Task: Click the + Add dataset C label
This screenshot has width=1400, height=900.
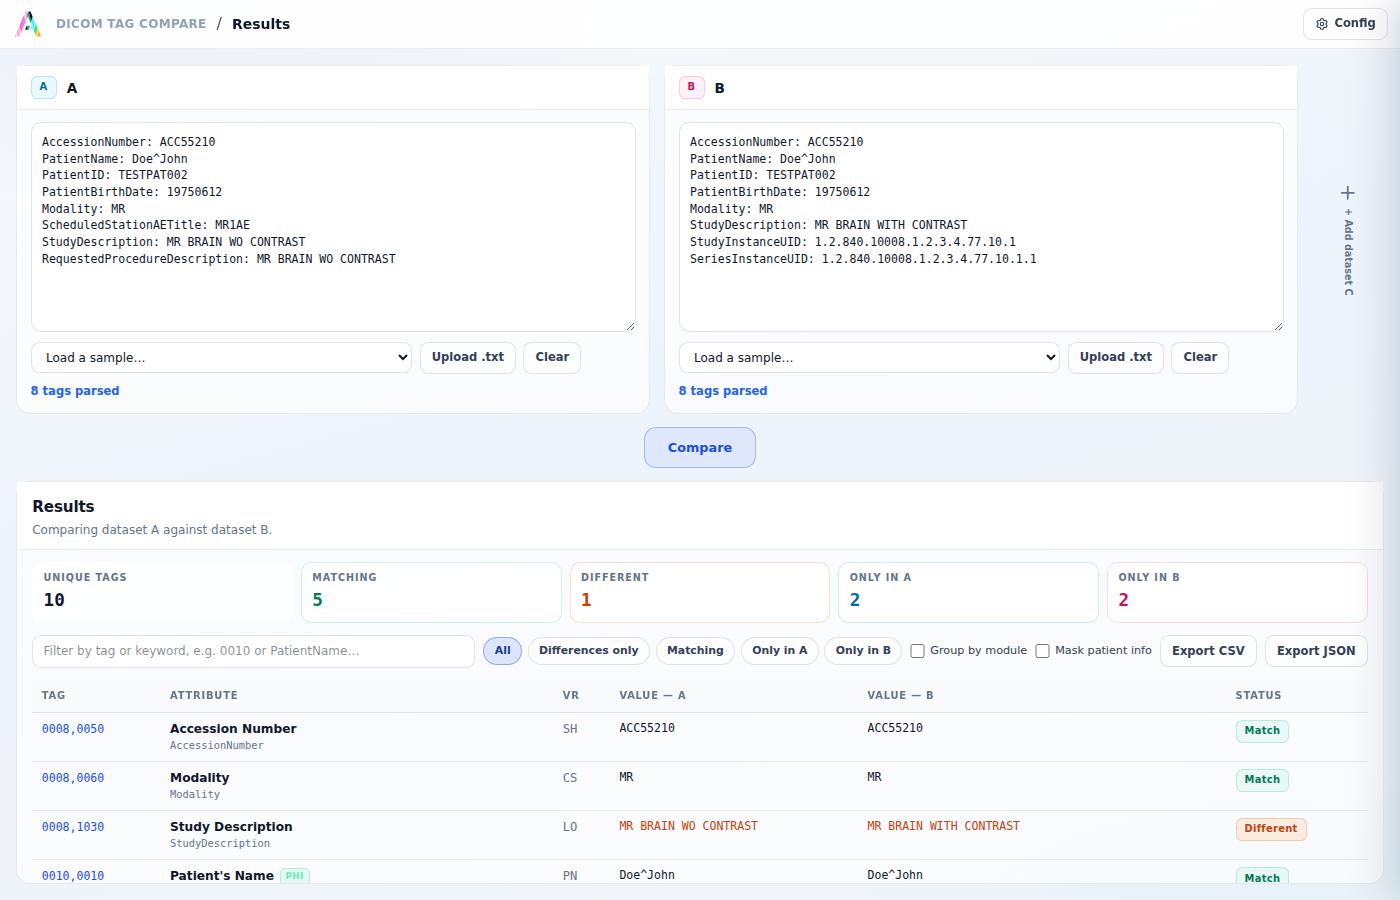Action: coord(1348,252)
